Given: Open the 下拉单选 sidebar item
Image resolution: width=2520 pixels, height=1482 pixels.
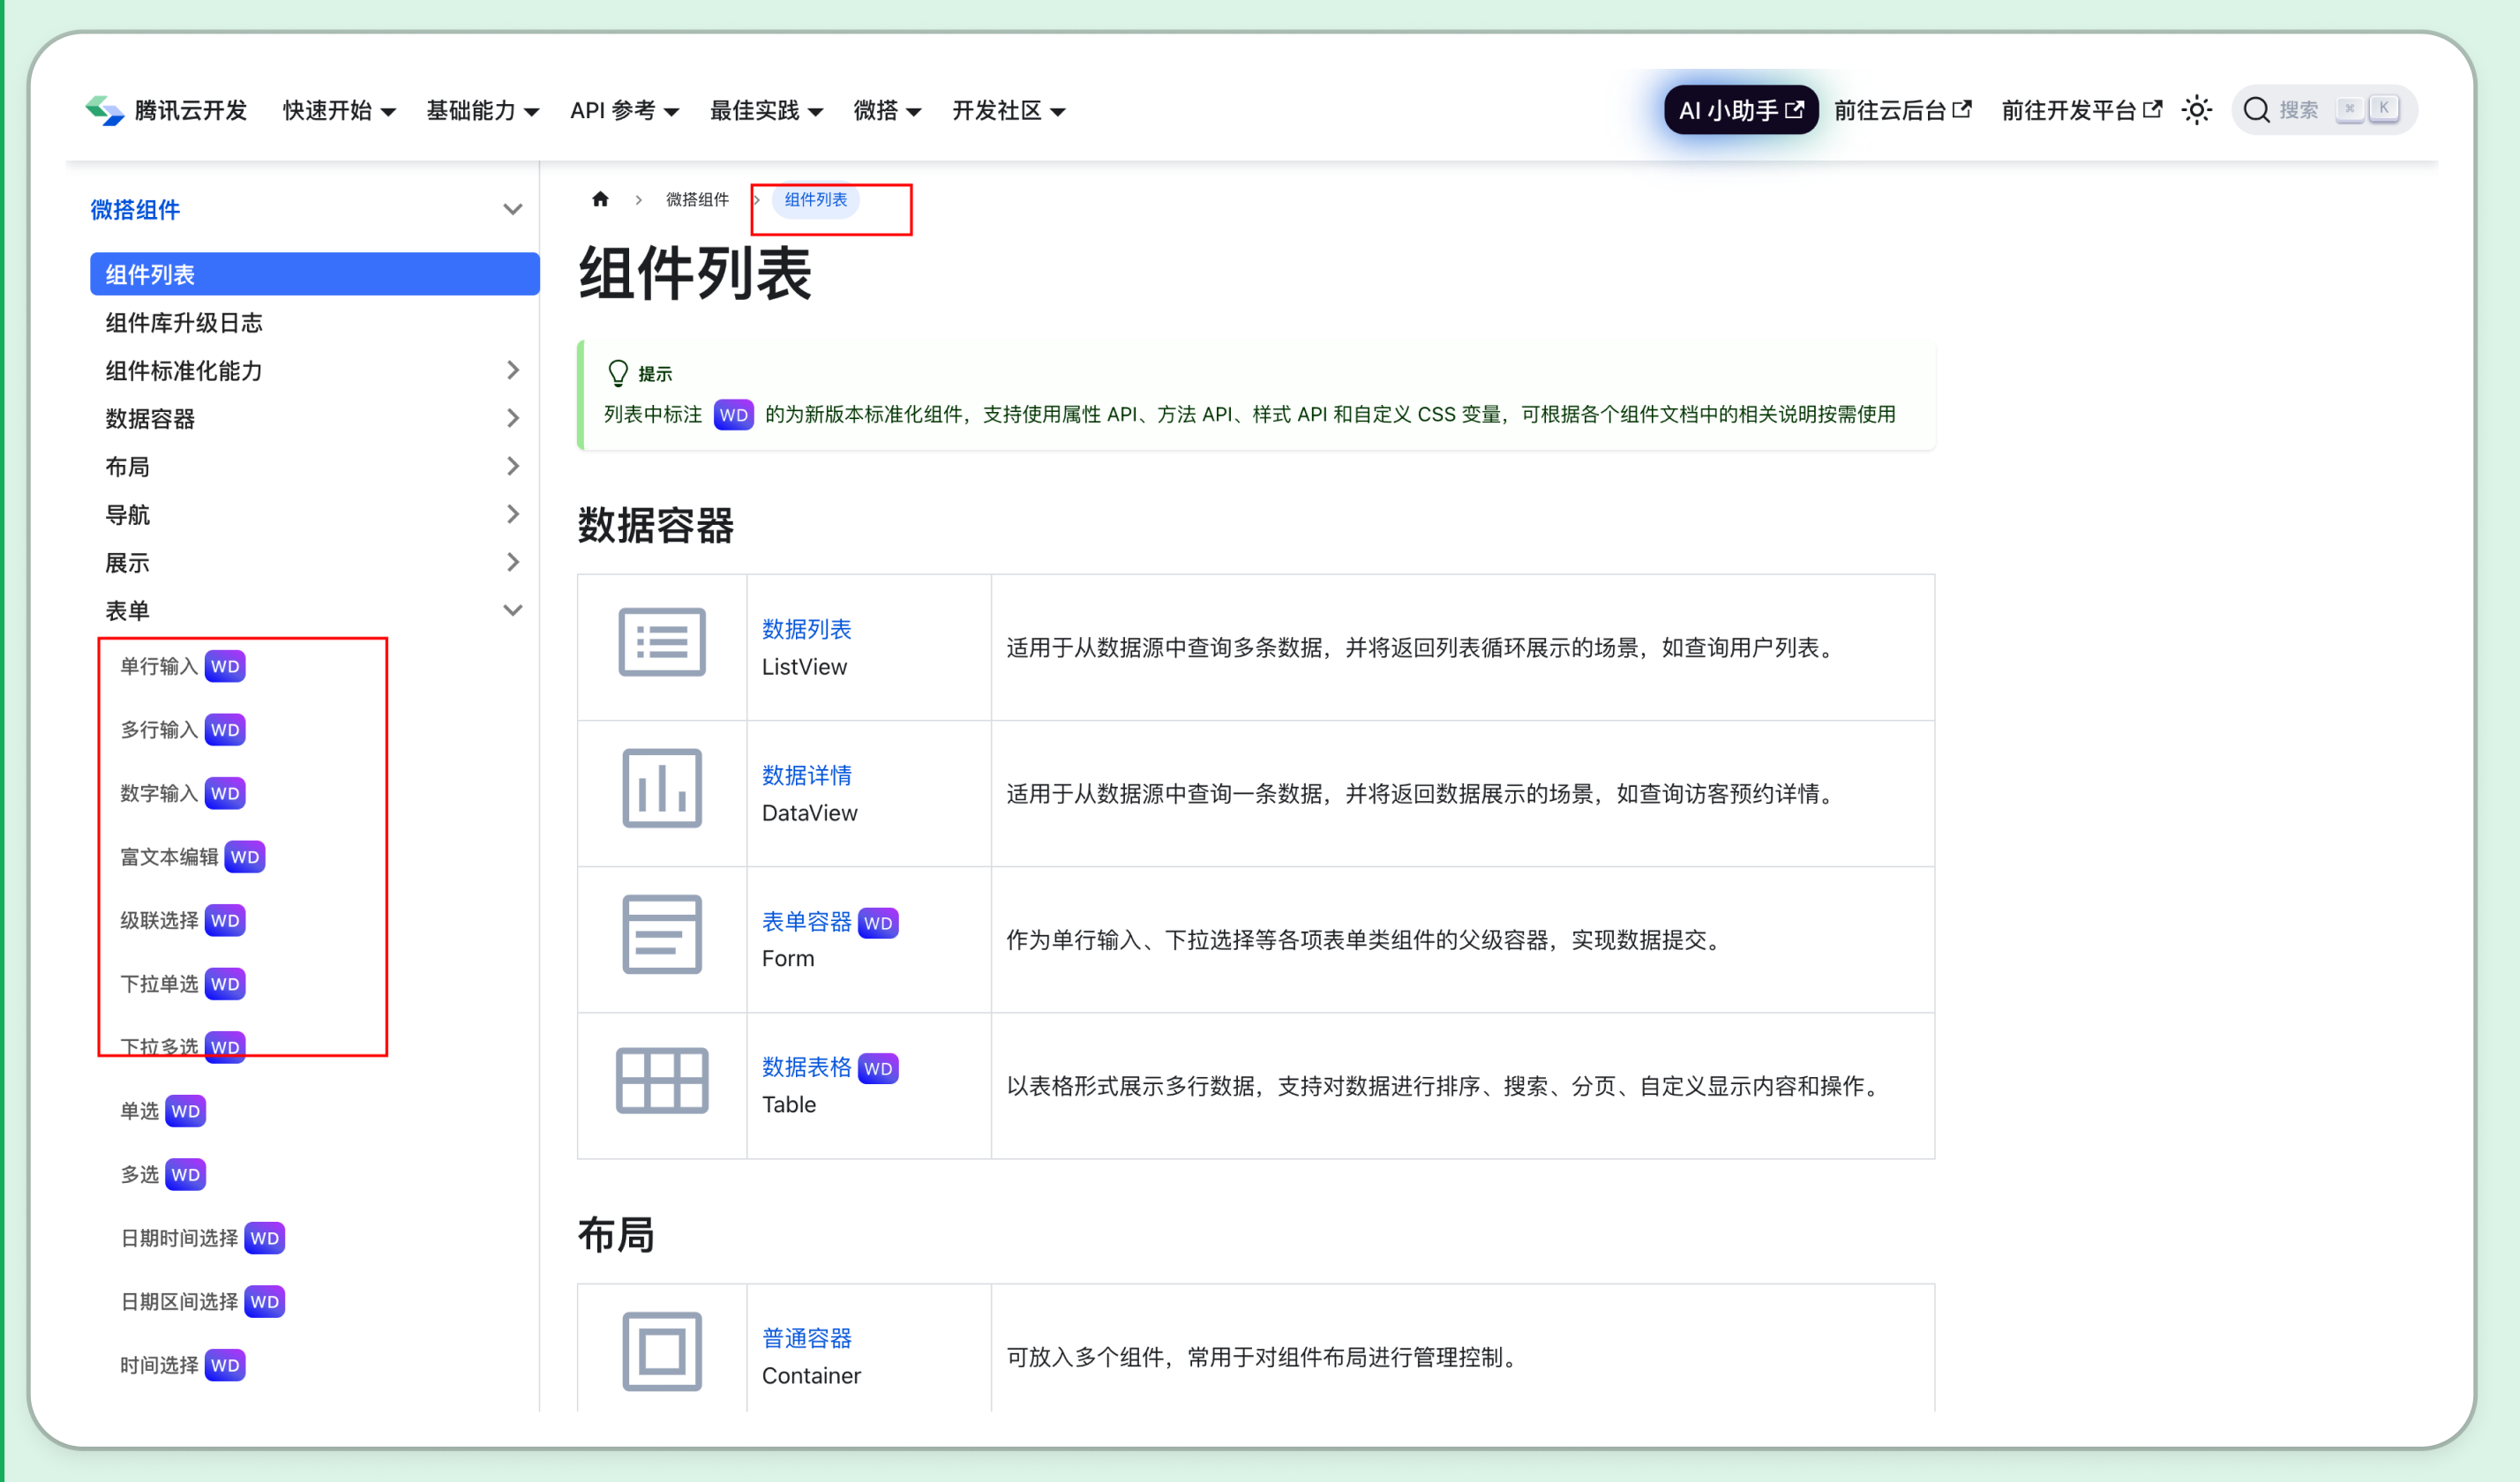Looking at the screenshot, I should [182, 984].
